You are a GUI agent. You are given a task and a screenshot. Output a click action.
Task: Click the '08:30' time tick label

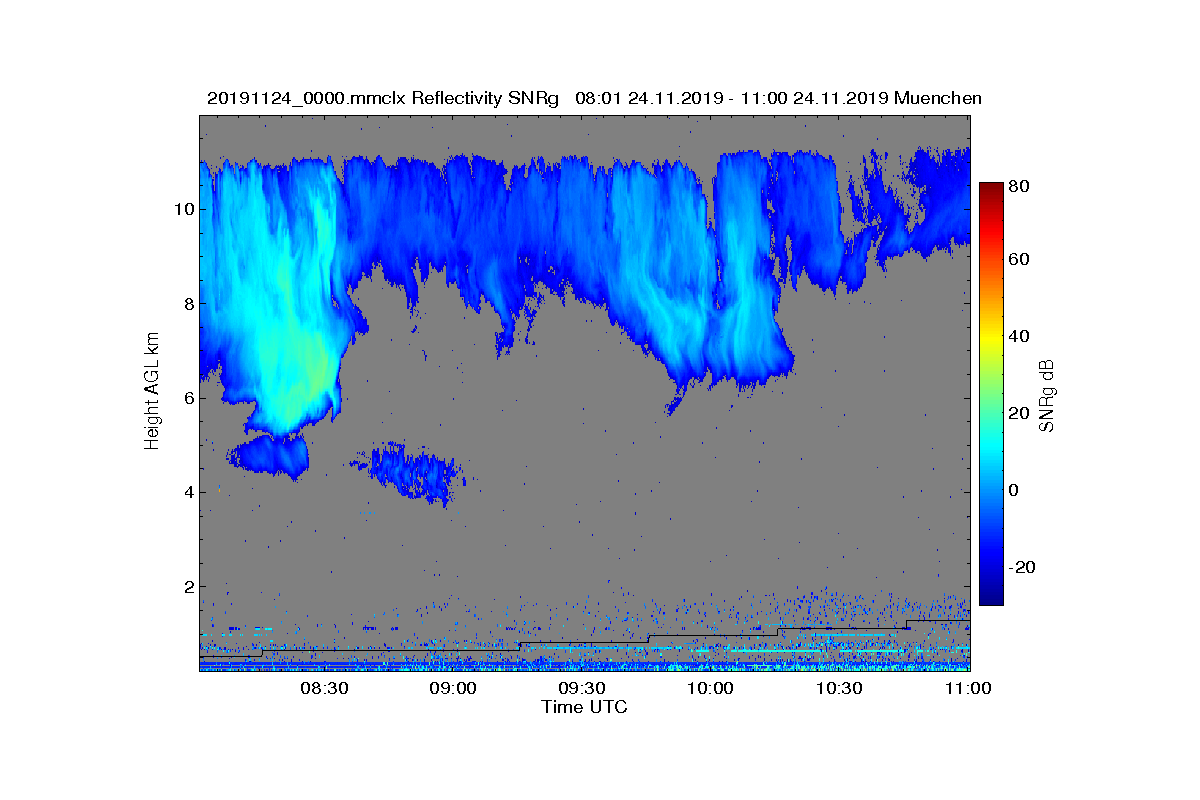[x=324, y=688]
